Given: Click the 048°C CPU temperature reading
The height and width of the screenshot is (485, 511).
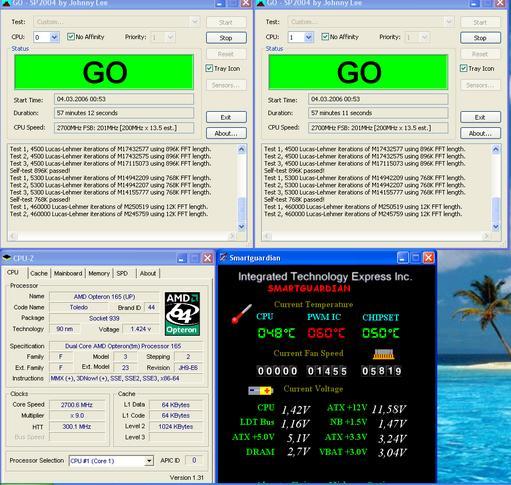Looking at the screenshot, I should [x=276, y=333].
